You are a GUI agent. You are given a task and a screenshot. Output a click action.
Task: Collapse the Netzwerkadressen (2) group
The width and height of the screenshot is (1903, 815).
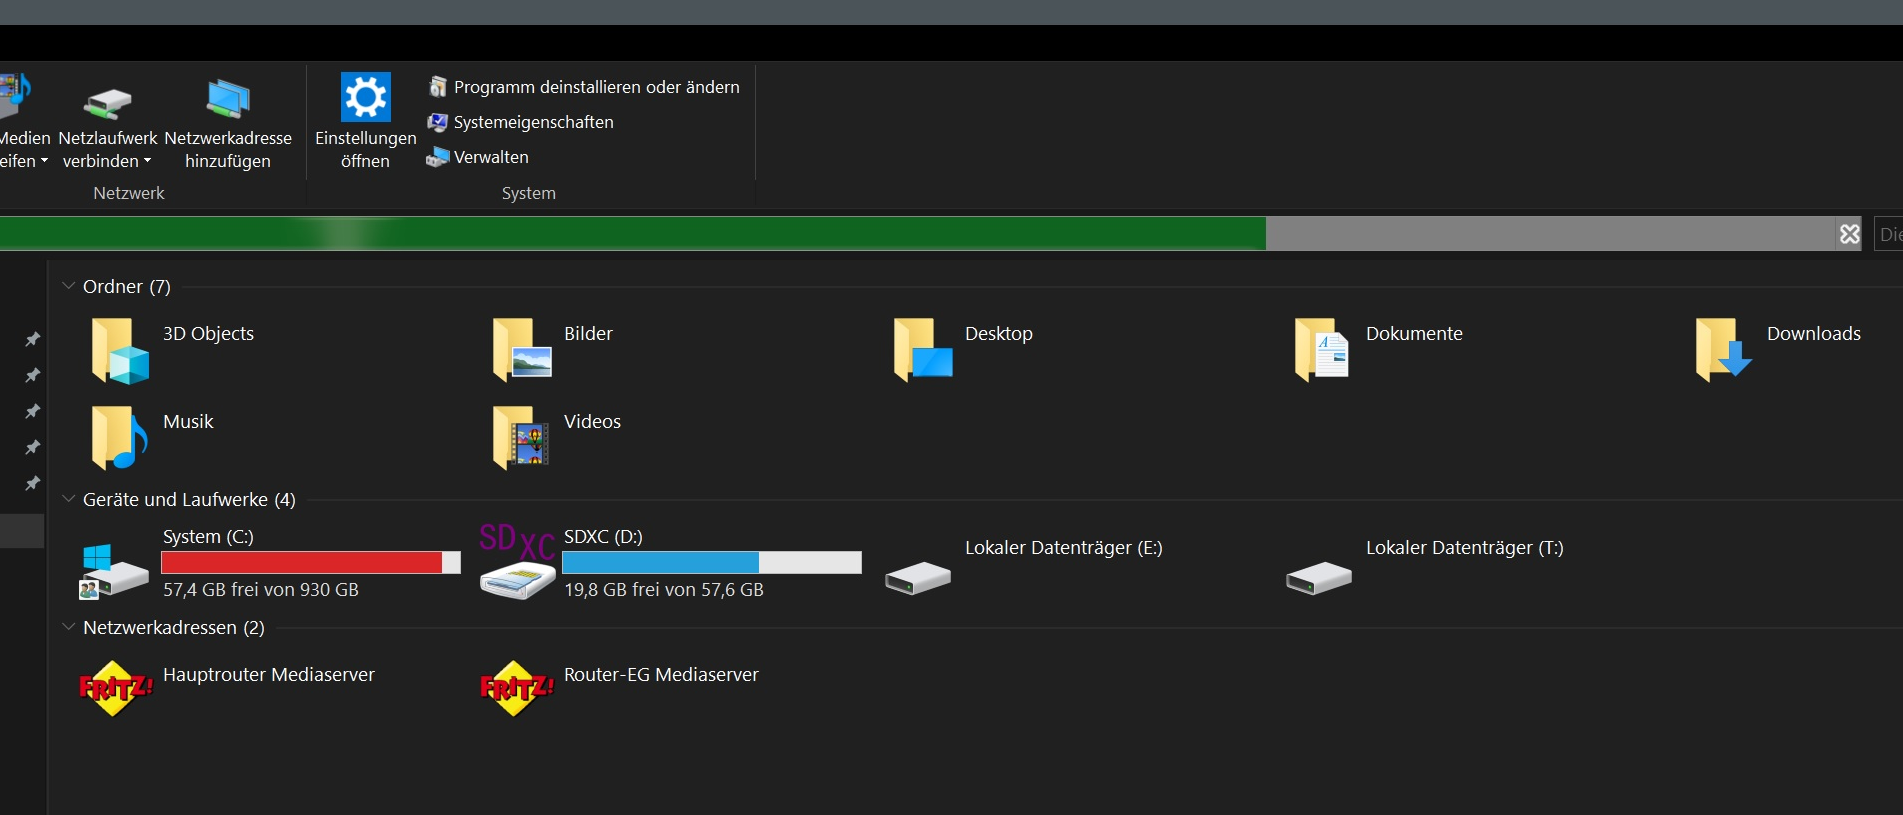69,627
